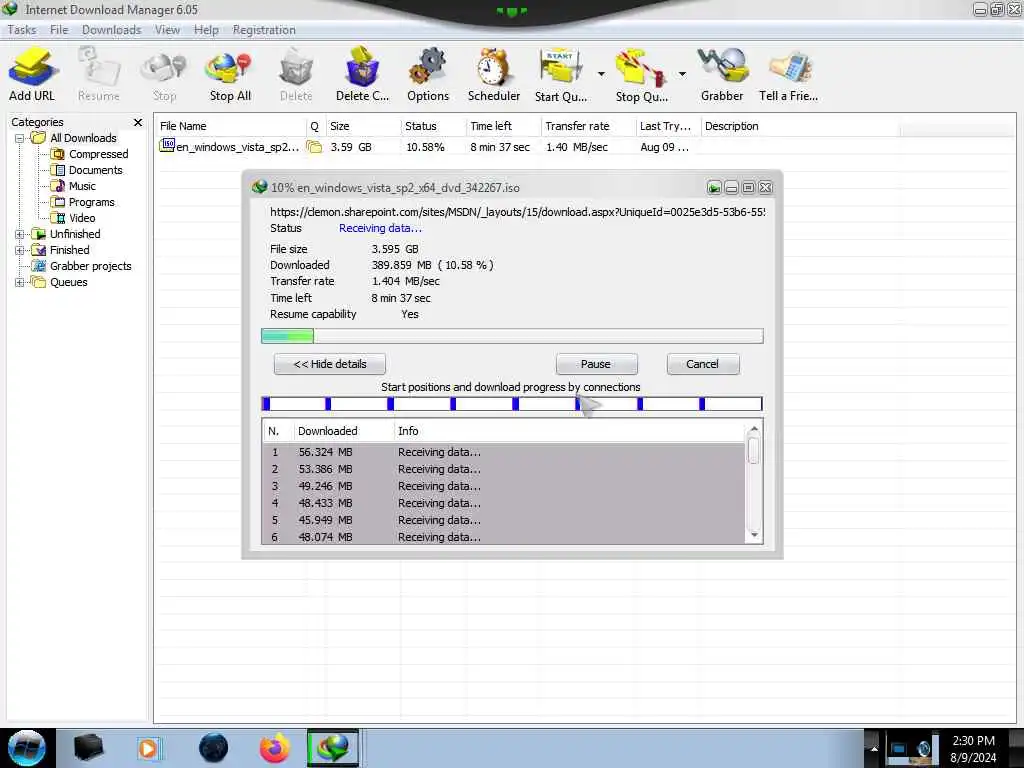Expand the Queues category node
The image size is (1024, 768).
pyautogui.click(x=20, y=282)
